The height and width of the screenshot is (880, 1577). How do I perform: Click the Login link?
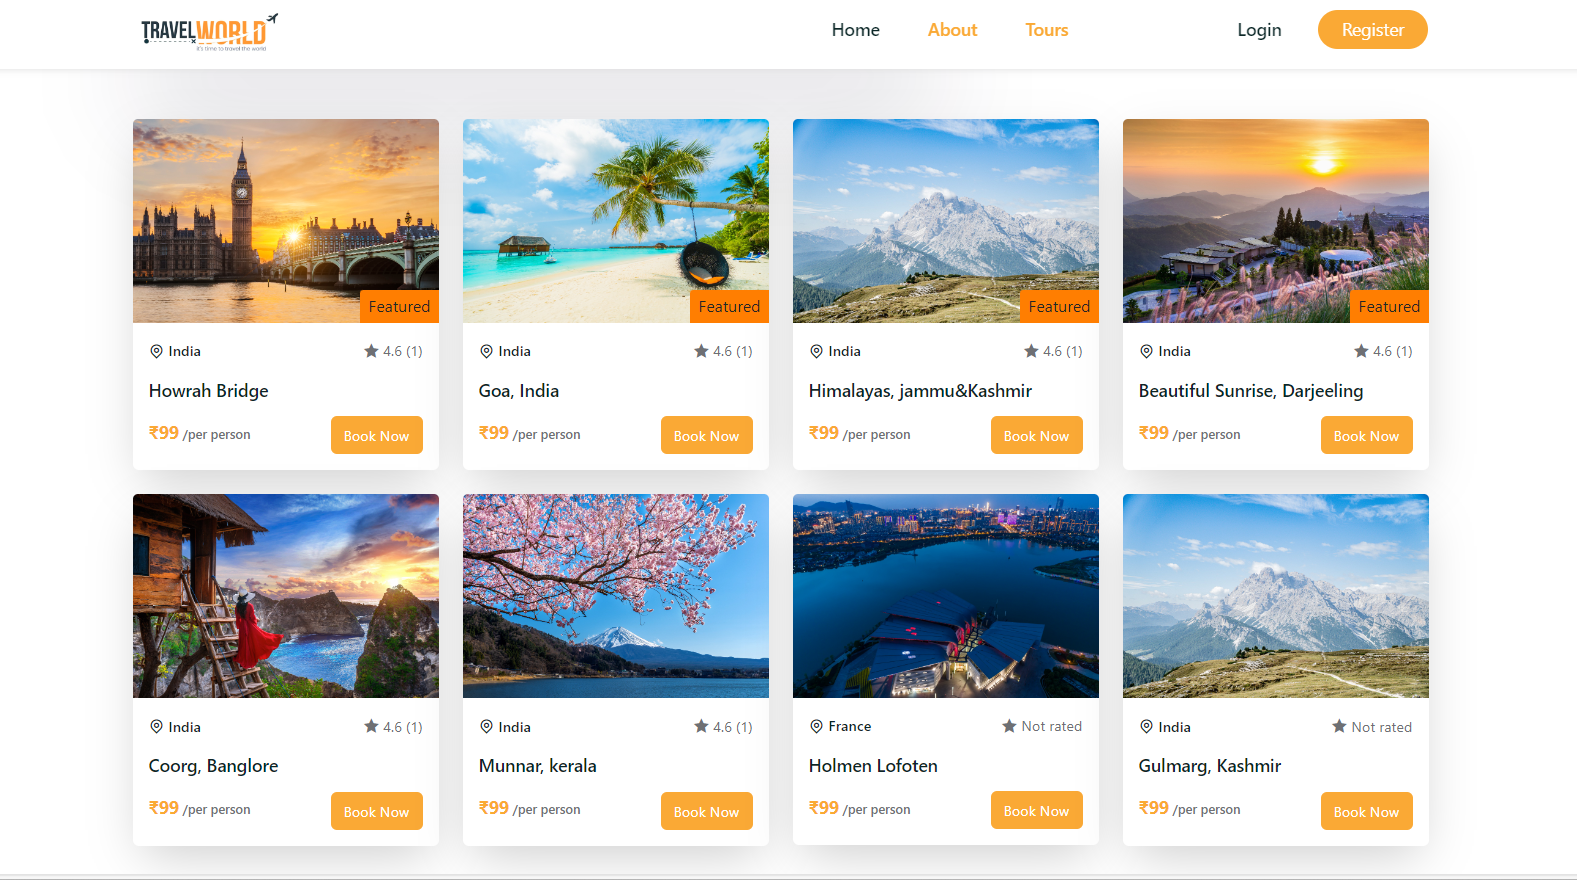(x=1258, y=30)
